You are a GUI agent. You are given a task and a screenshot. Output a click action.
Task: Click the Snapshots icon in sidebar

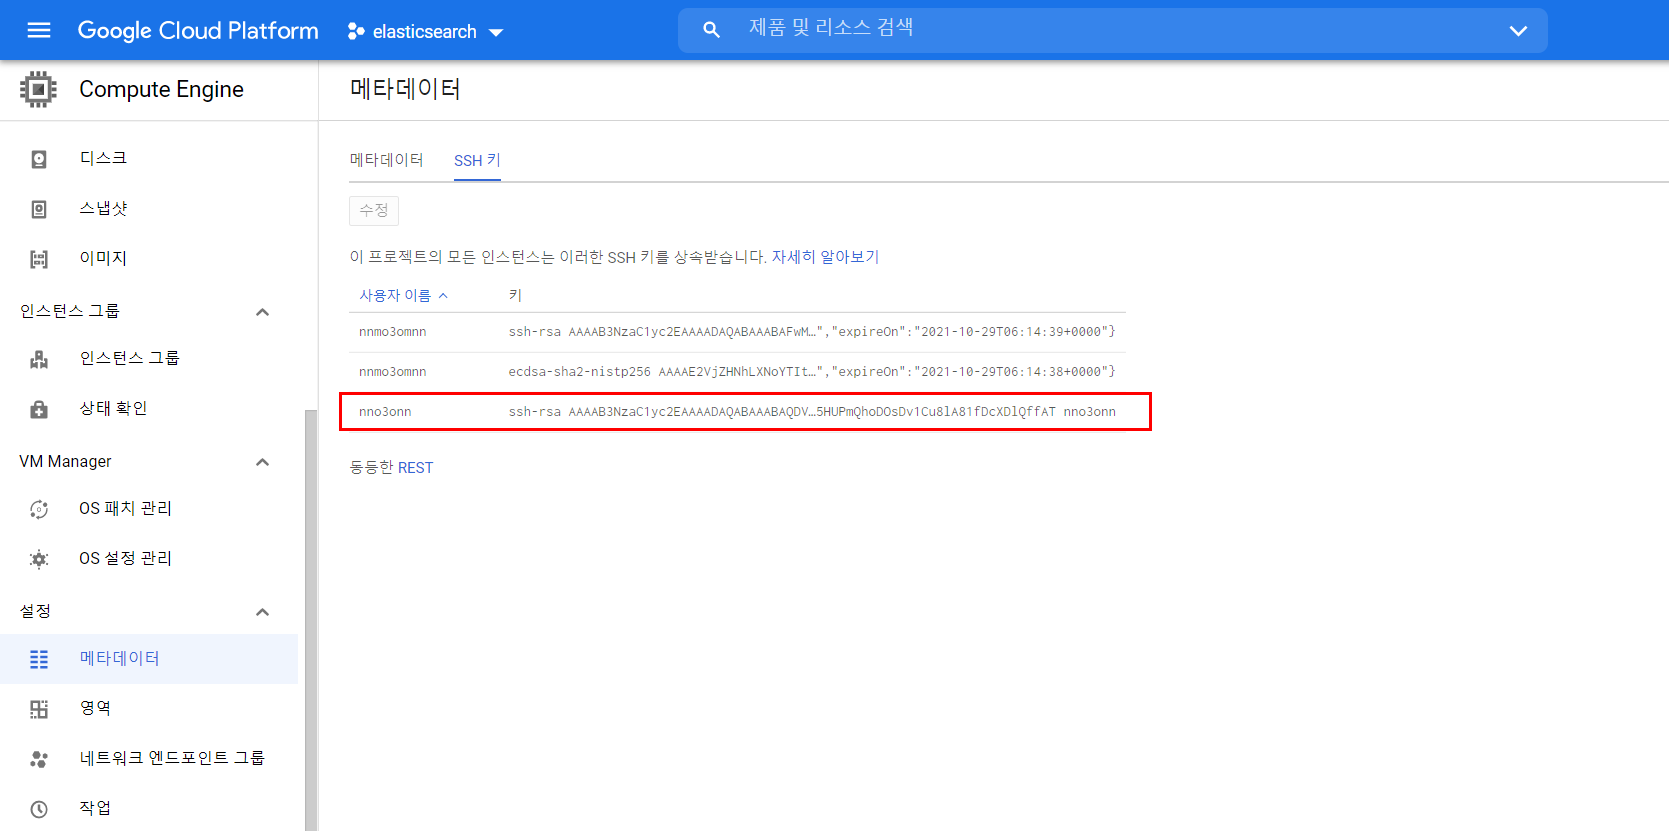click(39, 209)
